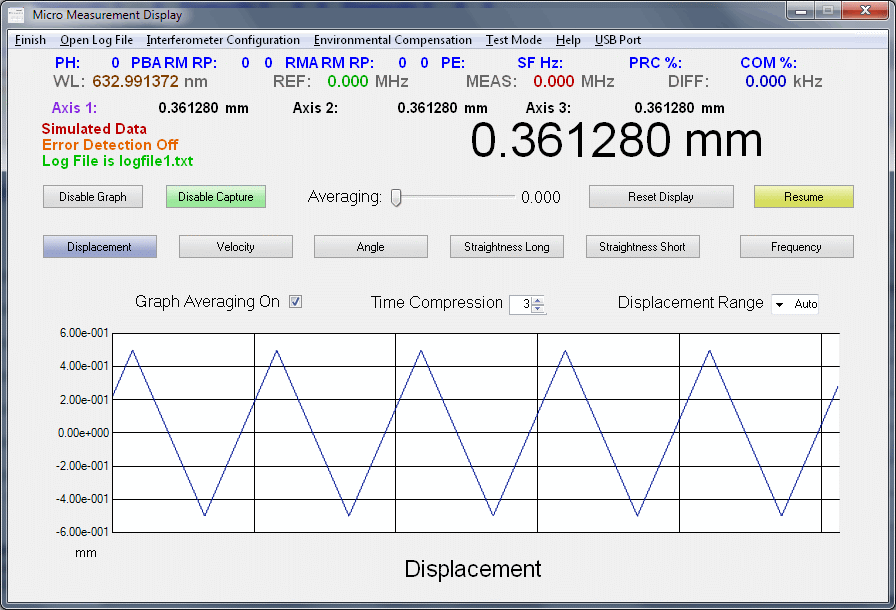Select the Velocity measurement mode
The width and height of the screenshot is (896, 610).
(235, 247)
